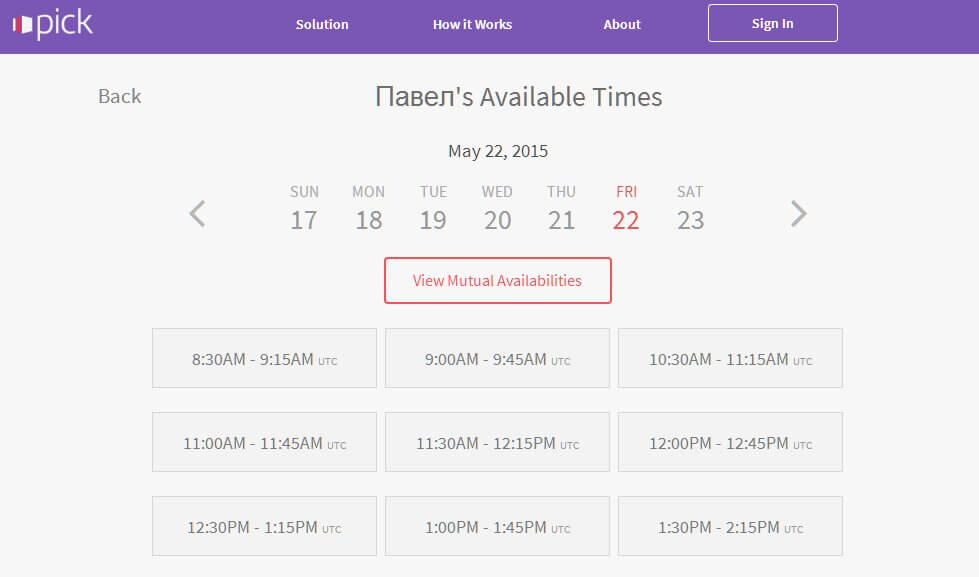Screen dimensions: 979x577
Task: Navigate to the About page
Action: [x=622, y=24]
